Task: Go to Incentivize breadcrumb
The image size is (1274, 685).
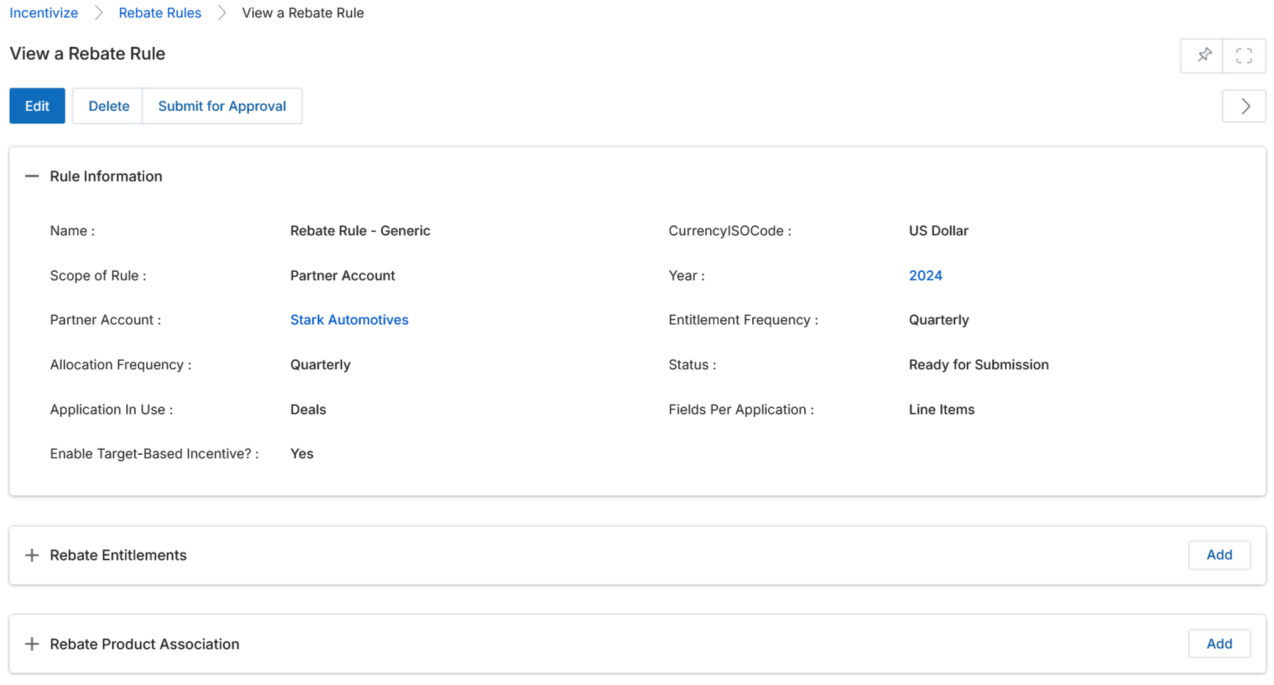Action: pos(44,13)
